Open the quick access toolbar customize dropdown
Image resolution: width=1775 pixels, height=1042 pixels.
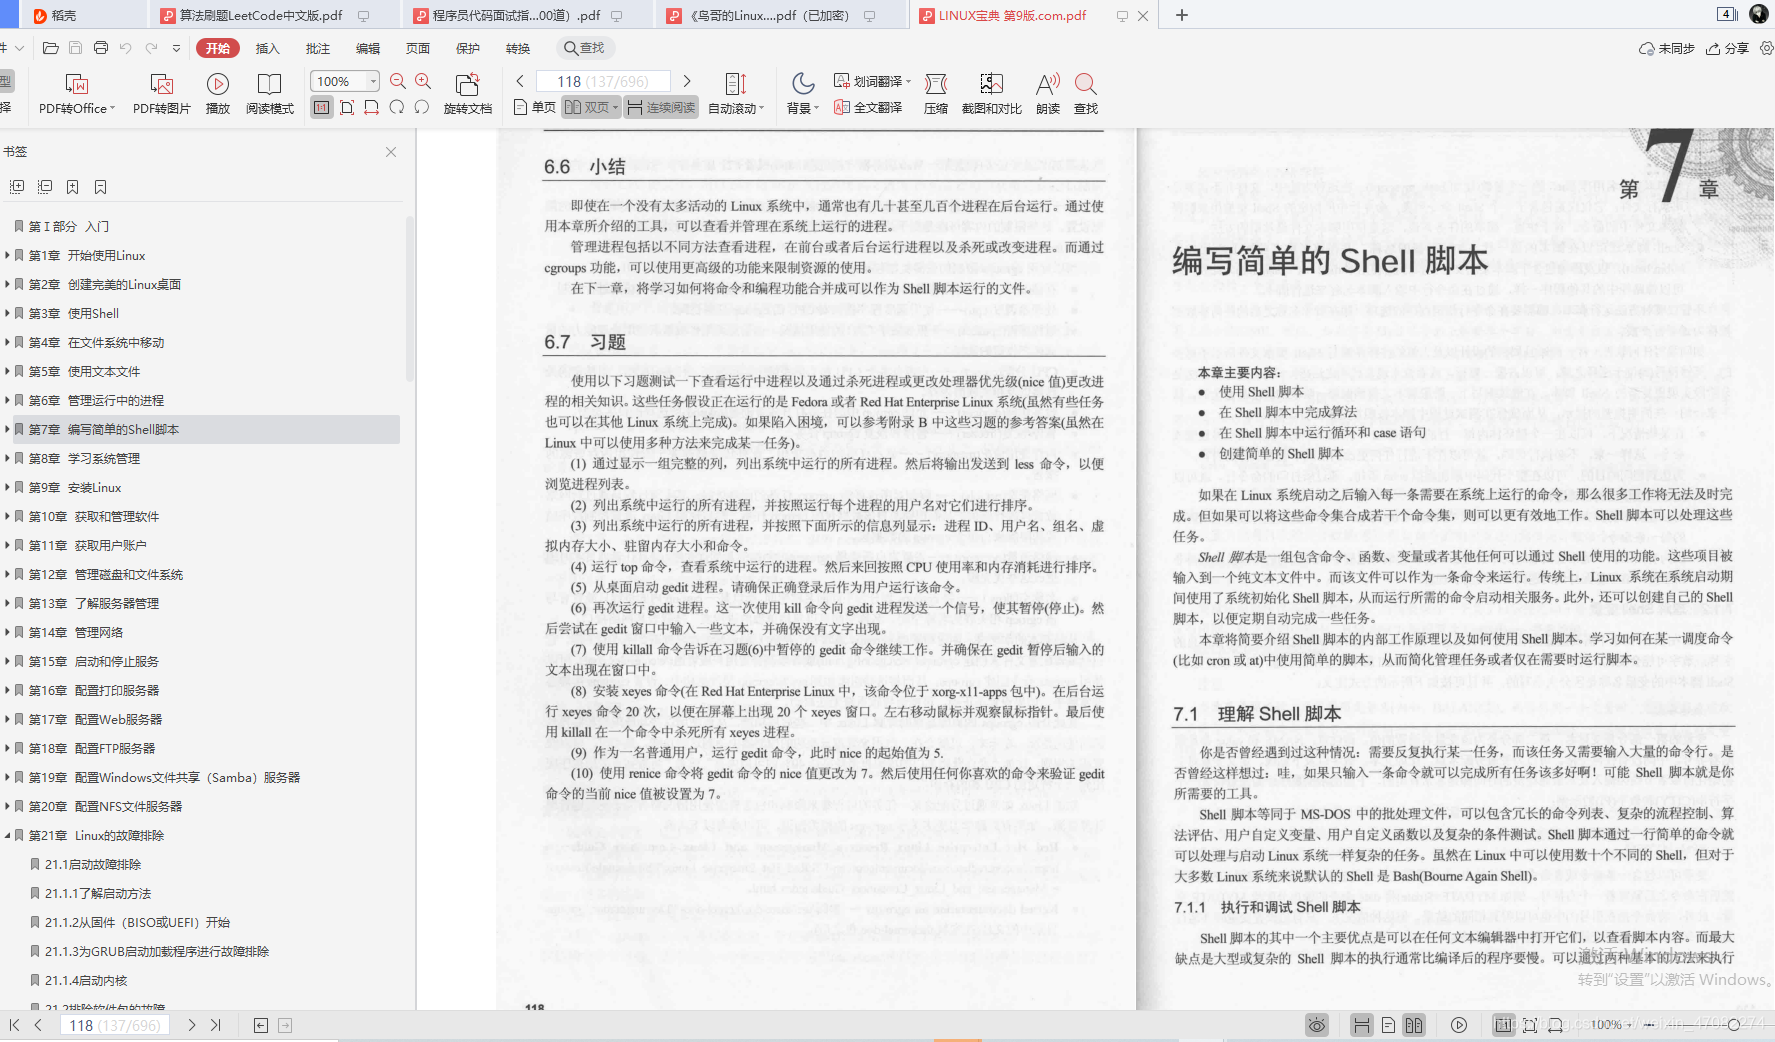177,48
